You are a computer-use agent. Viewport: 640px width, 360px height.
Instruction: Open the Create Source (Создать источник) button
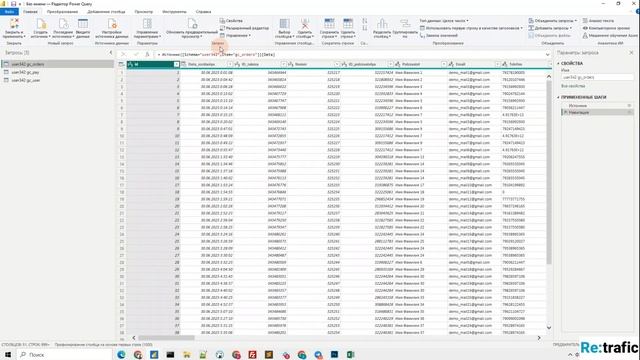point(40,28)
